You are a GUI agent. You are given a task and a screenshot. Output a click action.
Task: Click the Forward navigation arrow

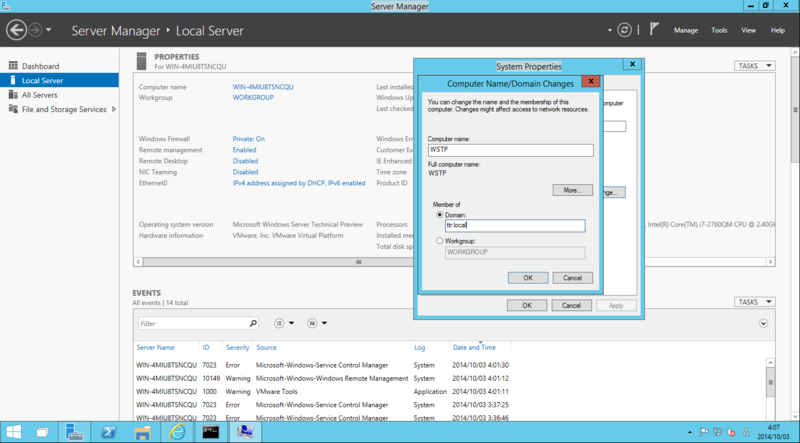[35, 30]
